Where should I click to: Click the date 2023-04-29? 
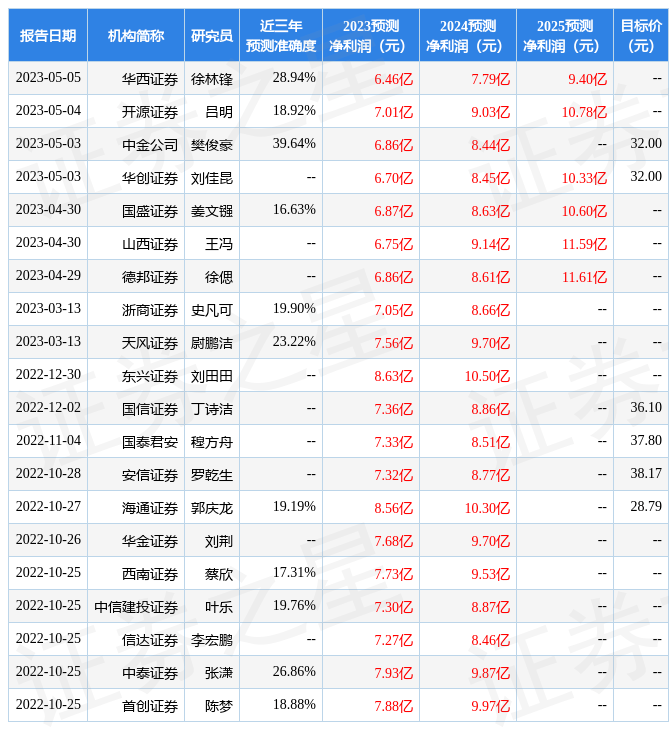point(48,276)
